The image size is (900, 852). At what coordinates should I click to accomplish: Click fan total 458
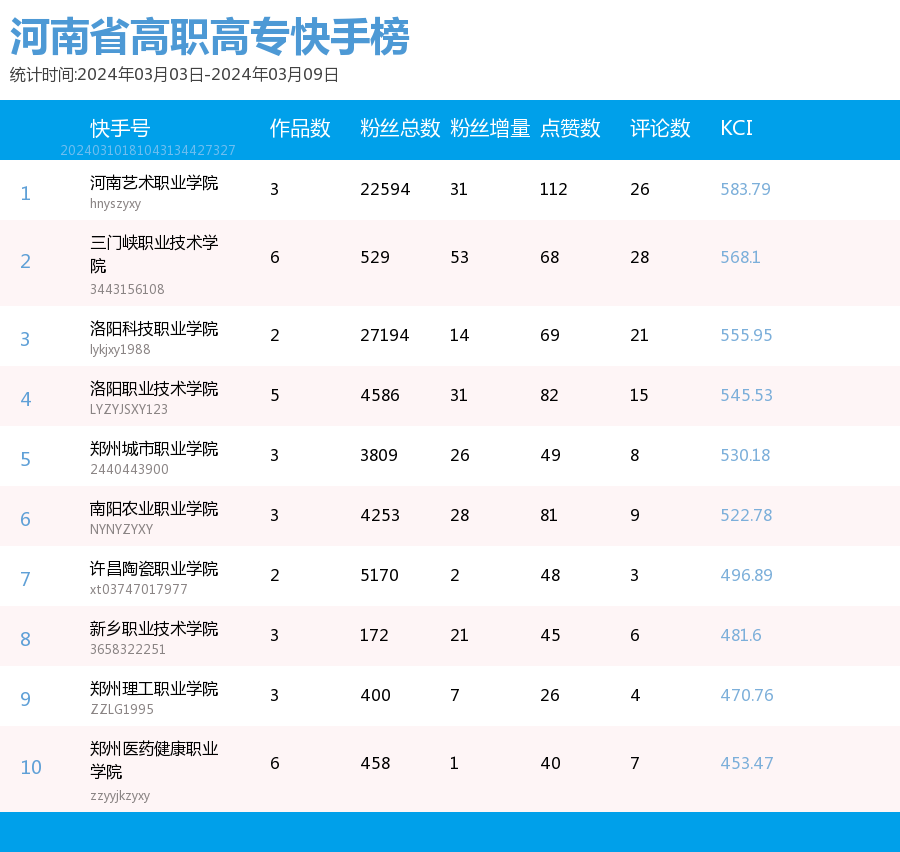point(375,763)
